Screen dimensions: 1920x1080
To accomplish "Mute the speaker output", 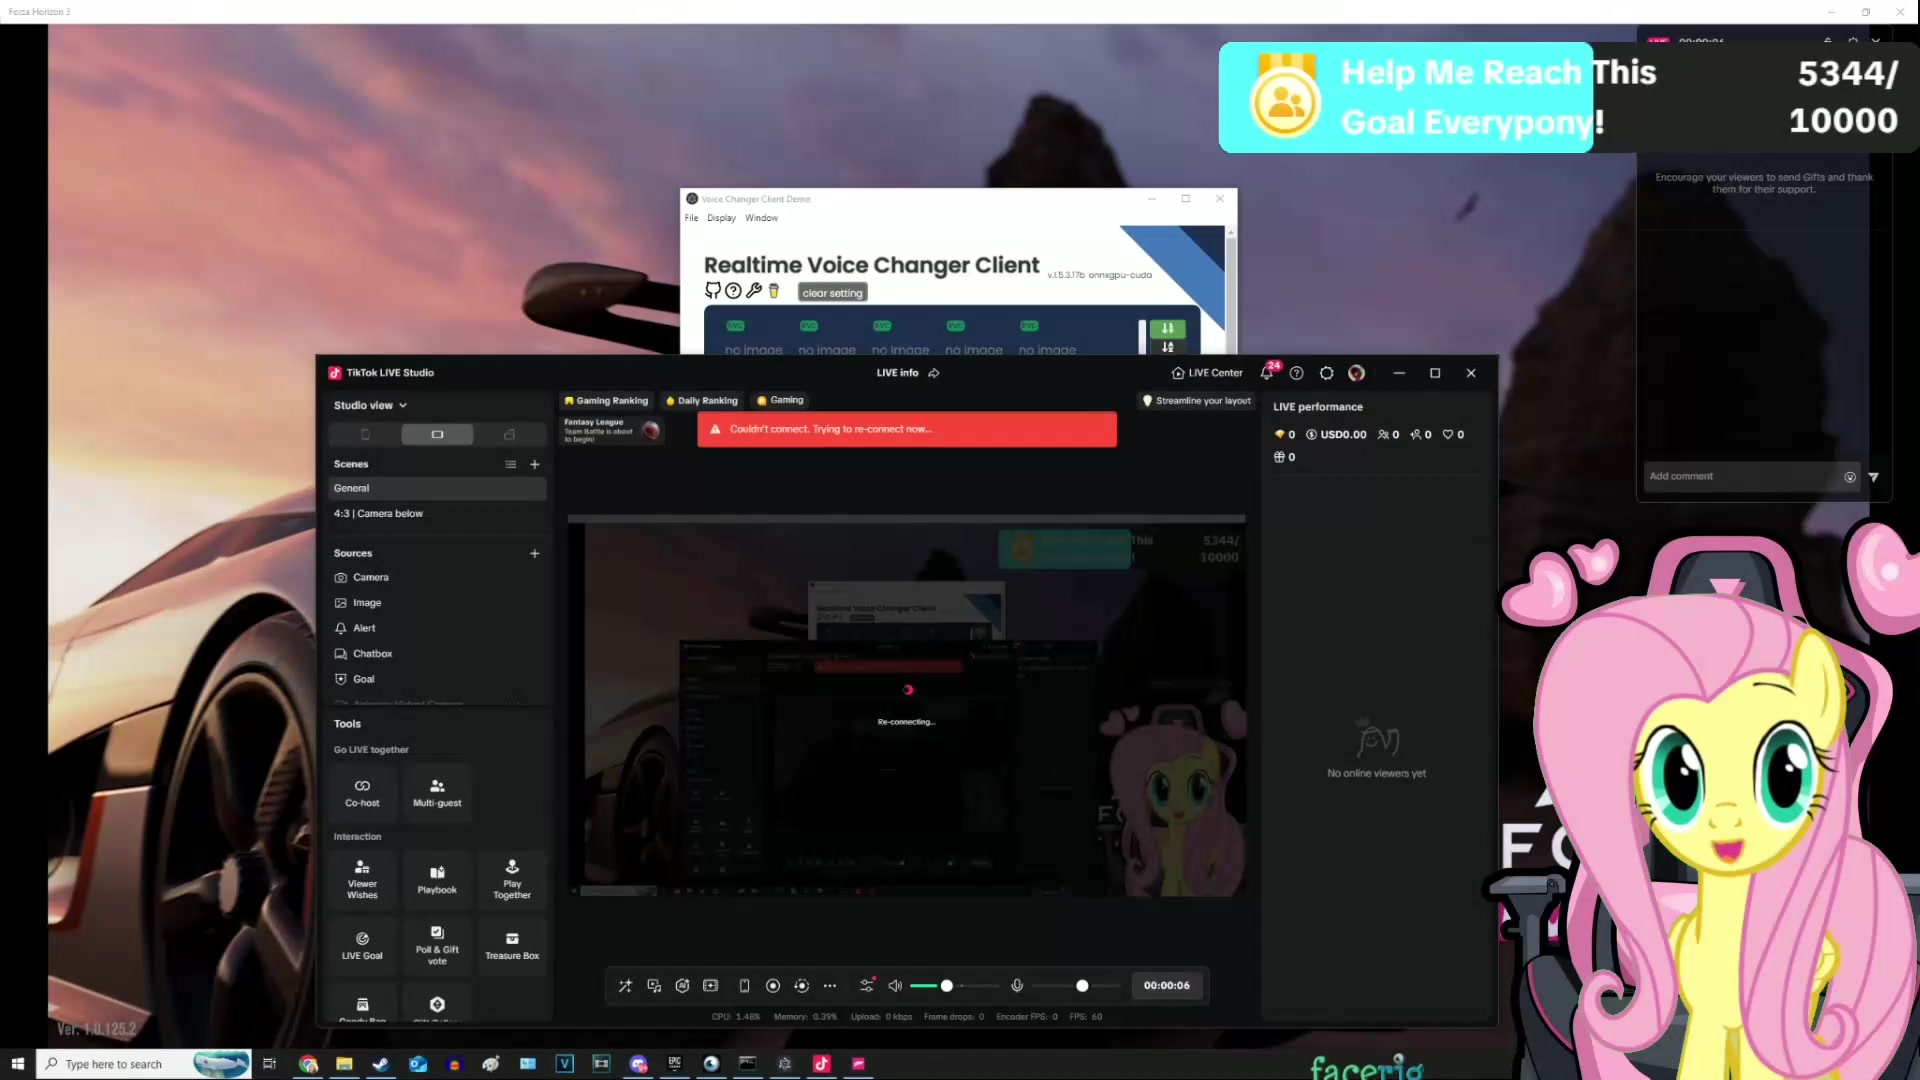I will tap(895, 986).
